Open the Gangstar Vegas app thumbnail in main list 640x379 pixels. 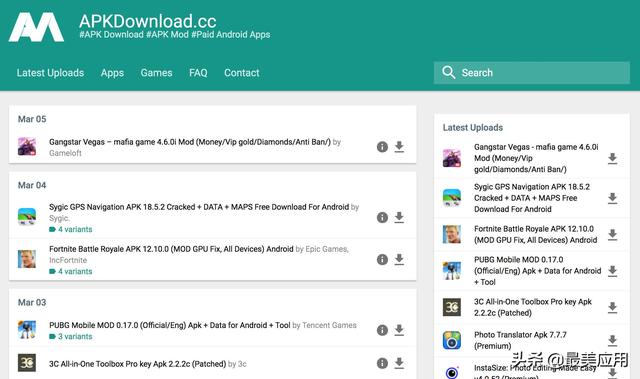coord(27,146)
